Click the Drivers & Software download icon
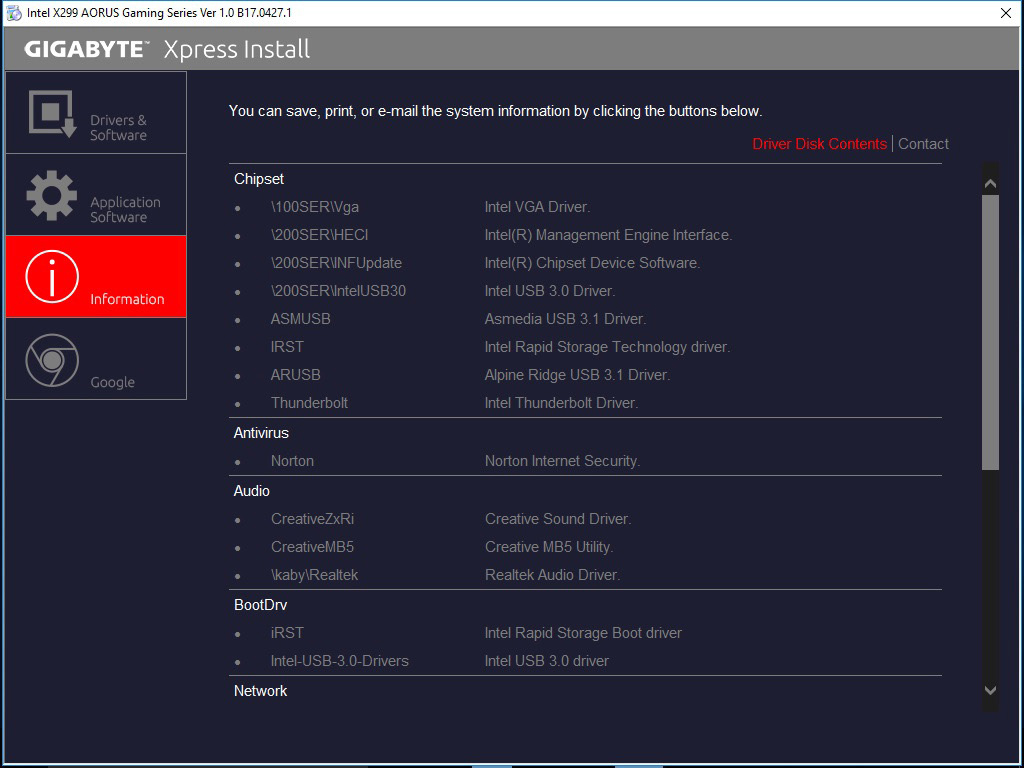1024x768 pixels. click(52, 113)
